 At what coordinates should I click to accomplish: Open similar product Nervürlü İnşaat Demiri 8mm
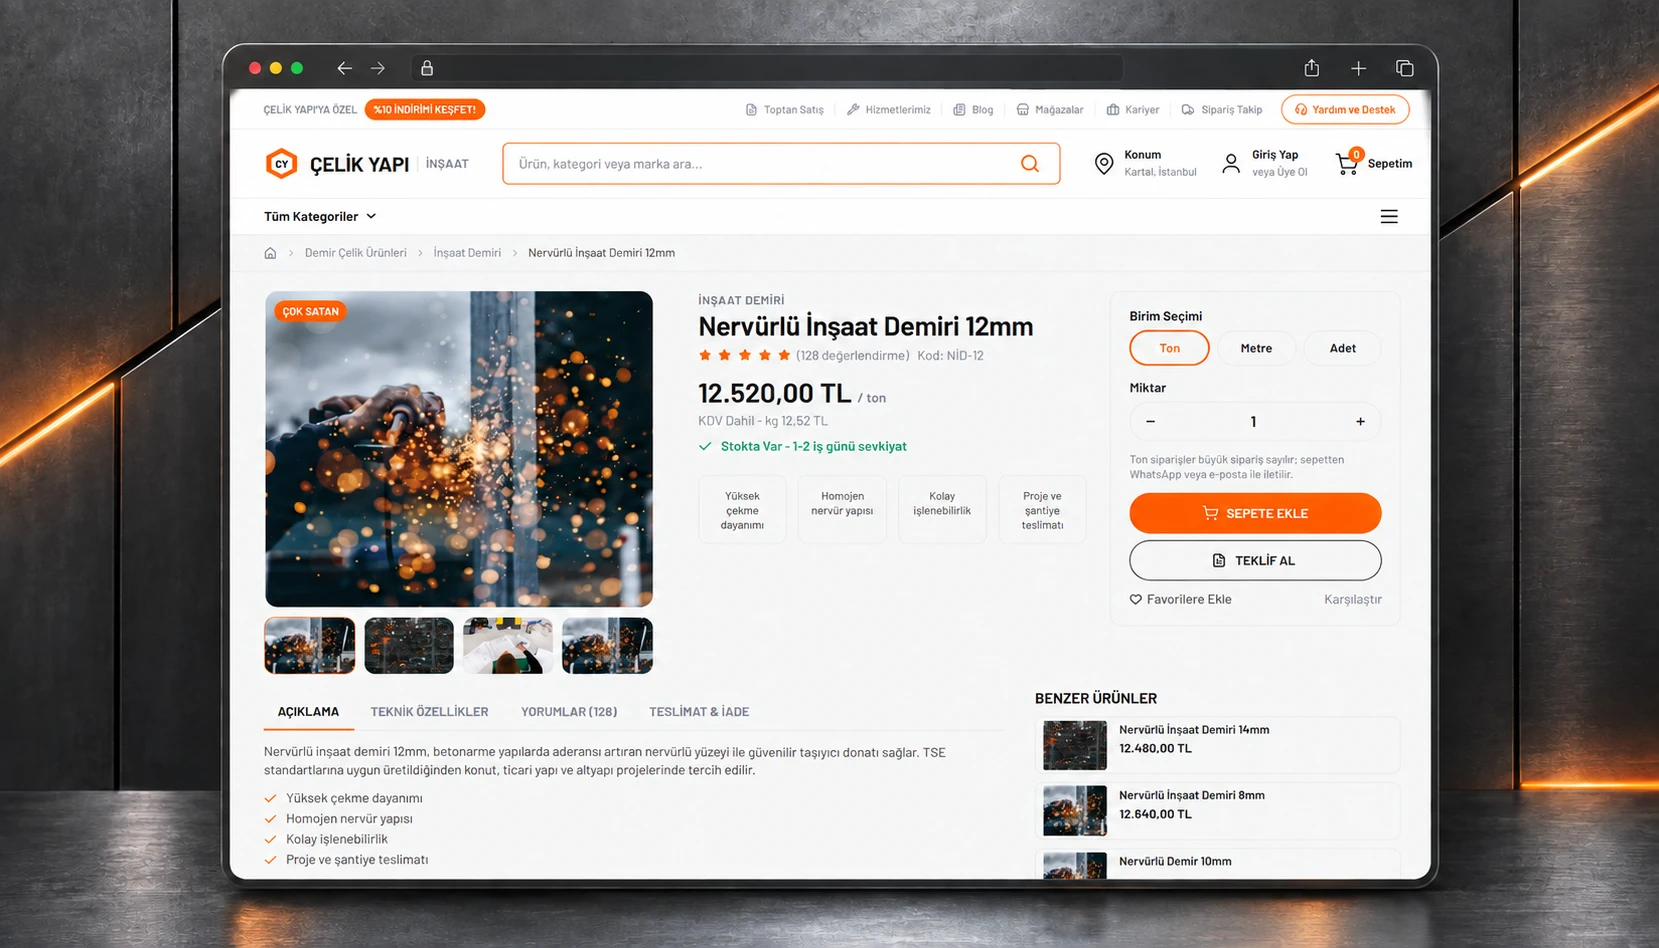1217,810
